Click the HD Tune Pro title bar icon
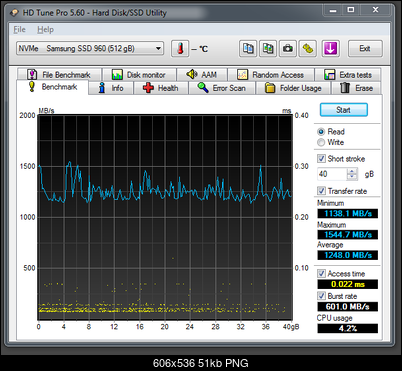 point(14,13)
